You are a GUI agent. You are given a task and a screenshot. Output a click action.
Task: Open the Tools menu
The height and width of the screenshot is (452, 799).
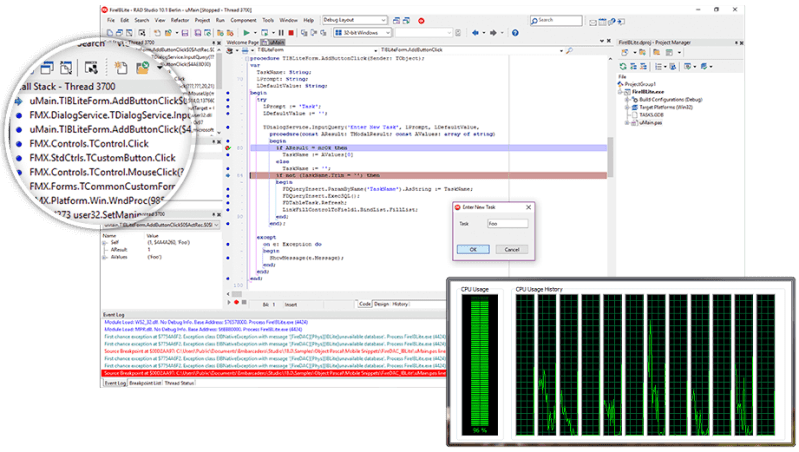(268, 20)
